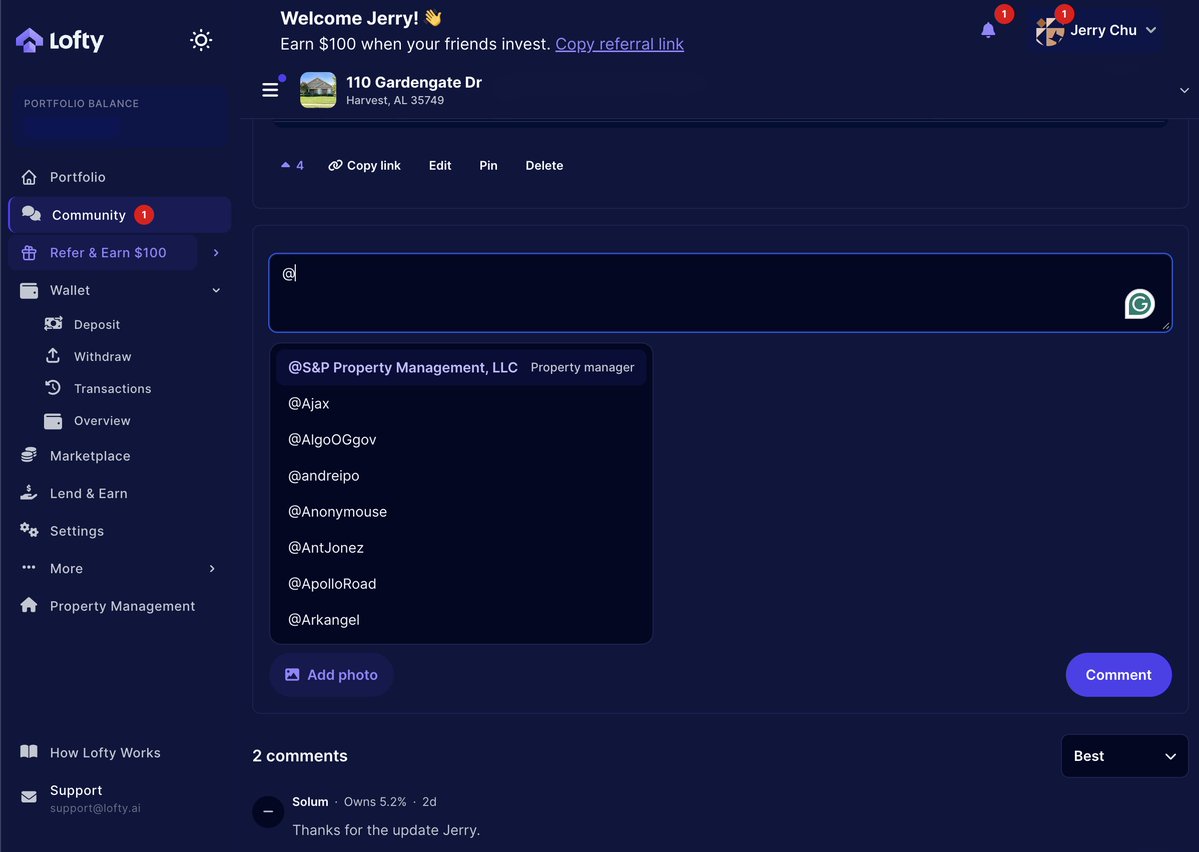Submit with the Comment button

tap(1118, 675)
